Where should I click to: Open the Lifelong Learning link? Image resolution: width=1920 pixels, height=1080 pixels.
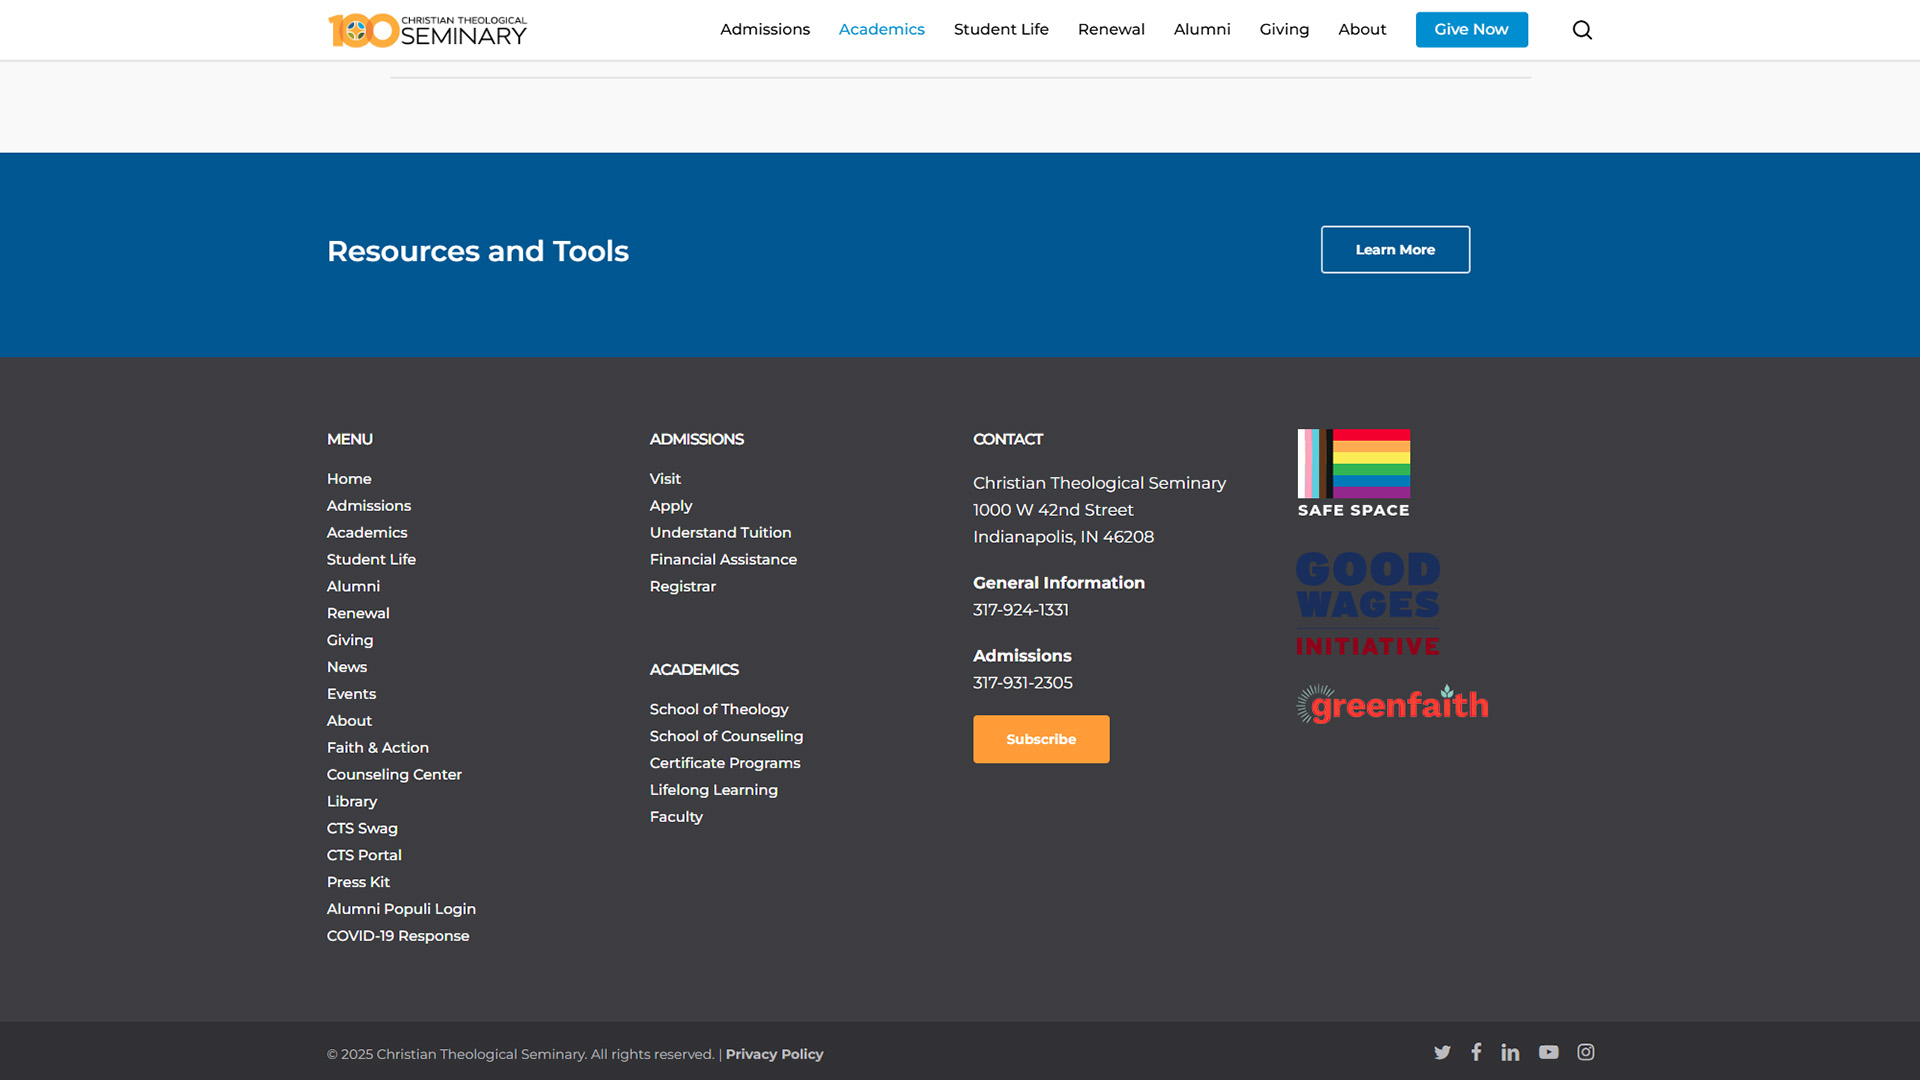point(714,790)
